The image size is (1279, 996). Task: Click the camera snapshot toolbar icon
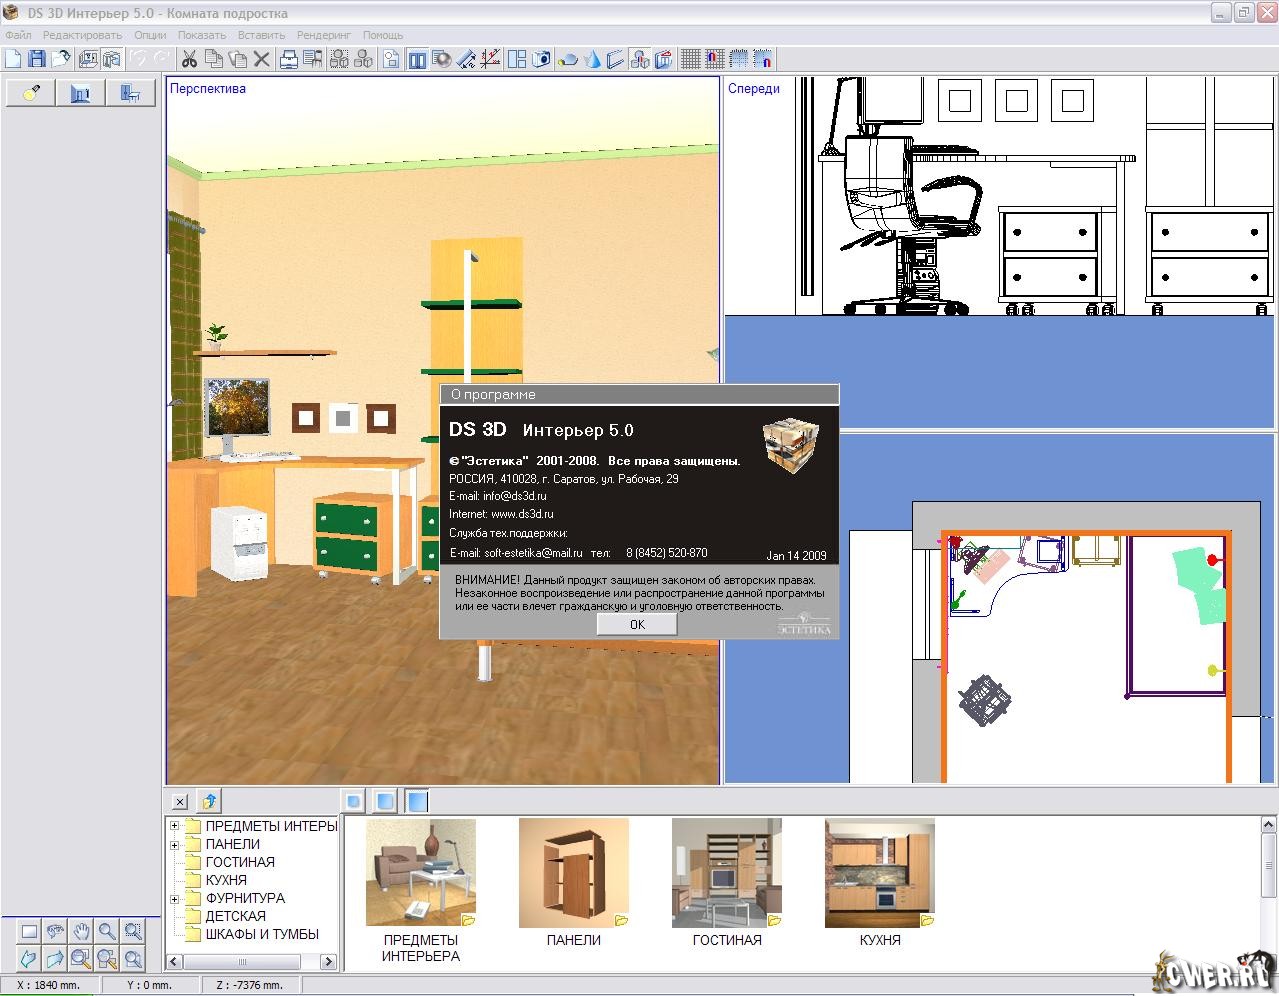click(541, 59)
